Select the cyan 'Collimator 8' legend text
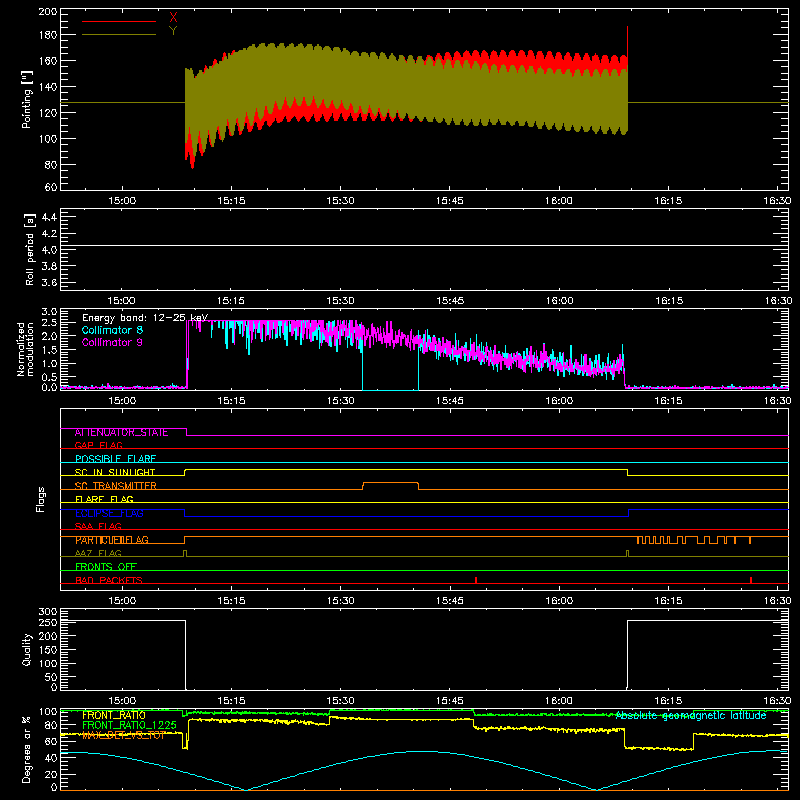The width and height of the screenshot is (800, 800). click(112, 330)
